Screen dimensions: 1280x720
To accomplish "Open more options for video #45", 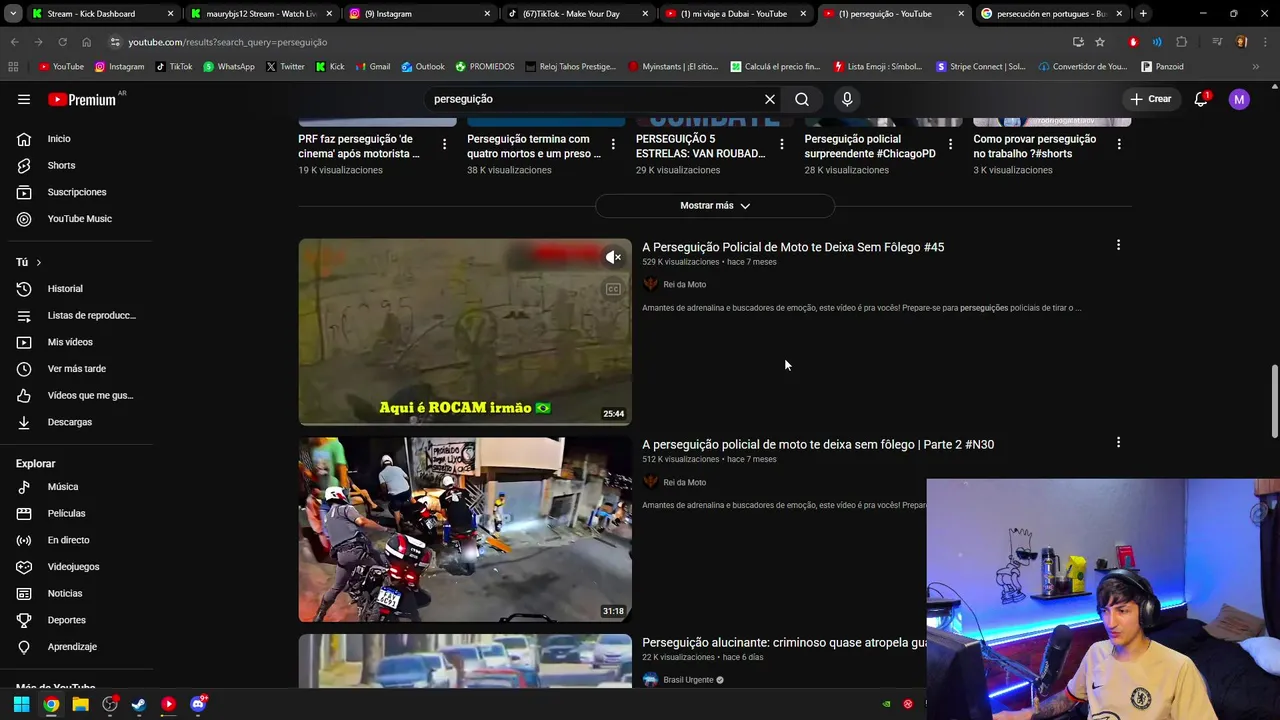I will [1118, 245].
